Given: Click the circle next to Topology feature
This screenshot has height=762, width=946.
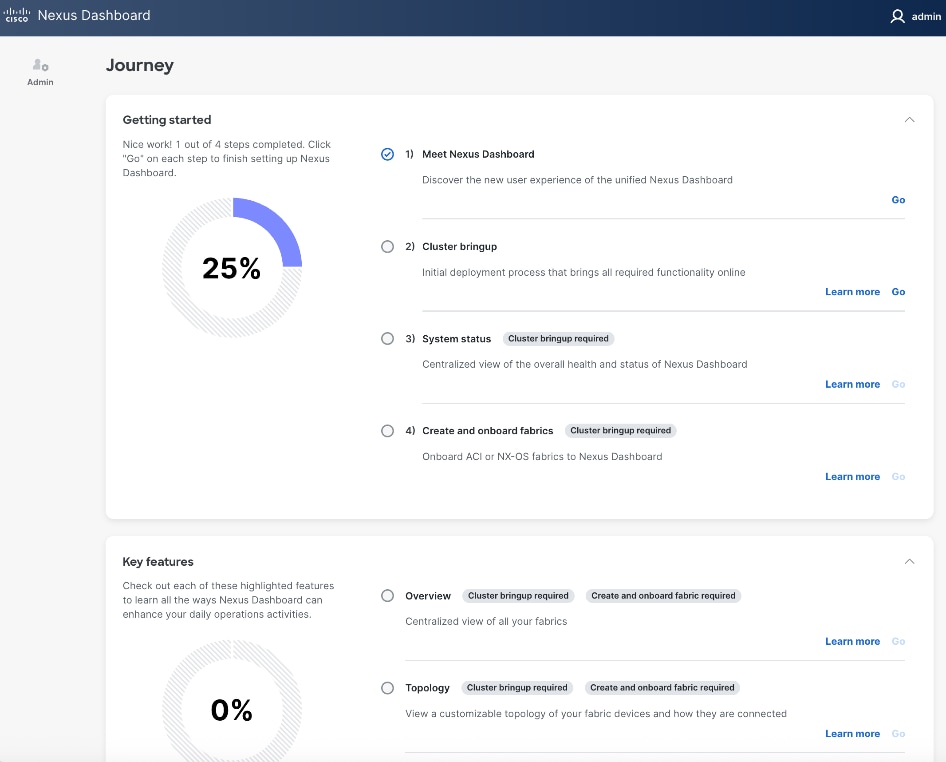Looking at the screenshot, I should 387,687.
